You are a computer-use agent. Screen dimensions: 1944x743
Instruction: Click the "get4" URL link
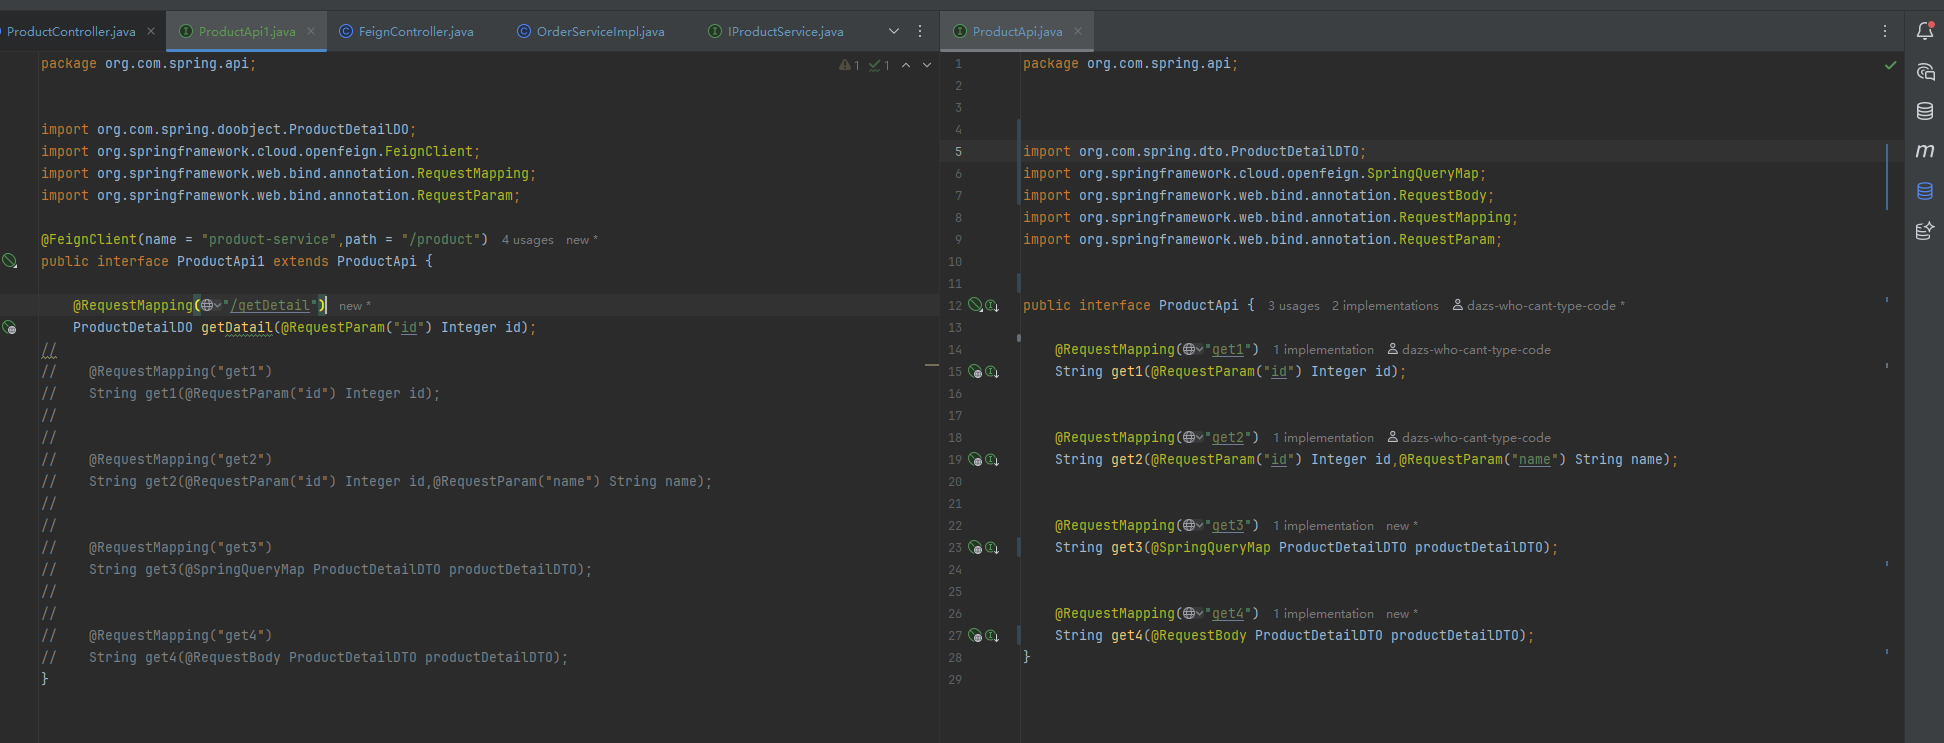[1228, 613]
